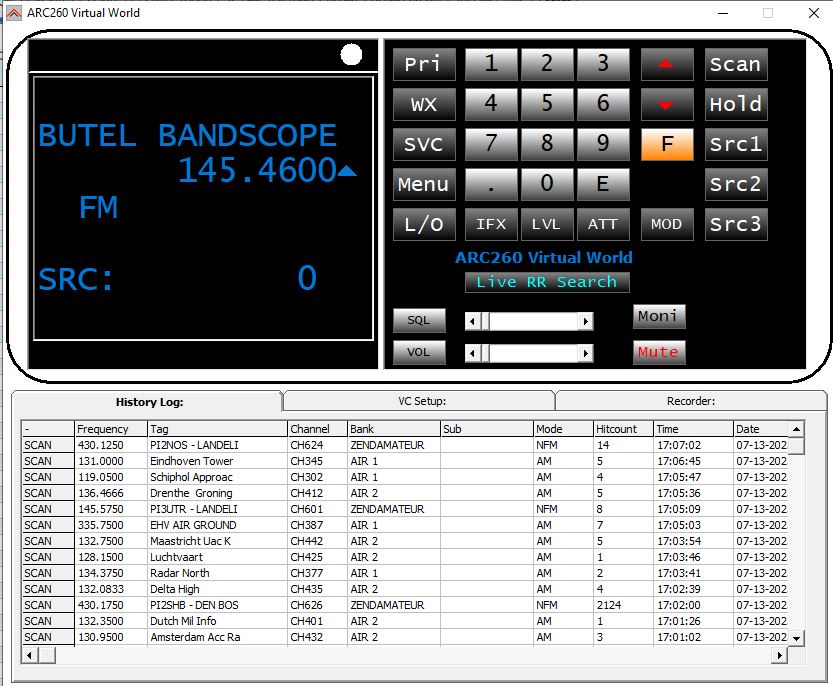The height and width of the screenshot is (686, 833).
Task: Click keypad digit 0
Action: coord(547,184)
